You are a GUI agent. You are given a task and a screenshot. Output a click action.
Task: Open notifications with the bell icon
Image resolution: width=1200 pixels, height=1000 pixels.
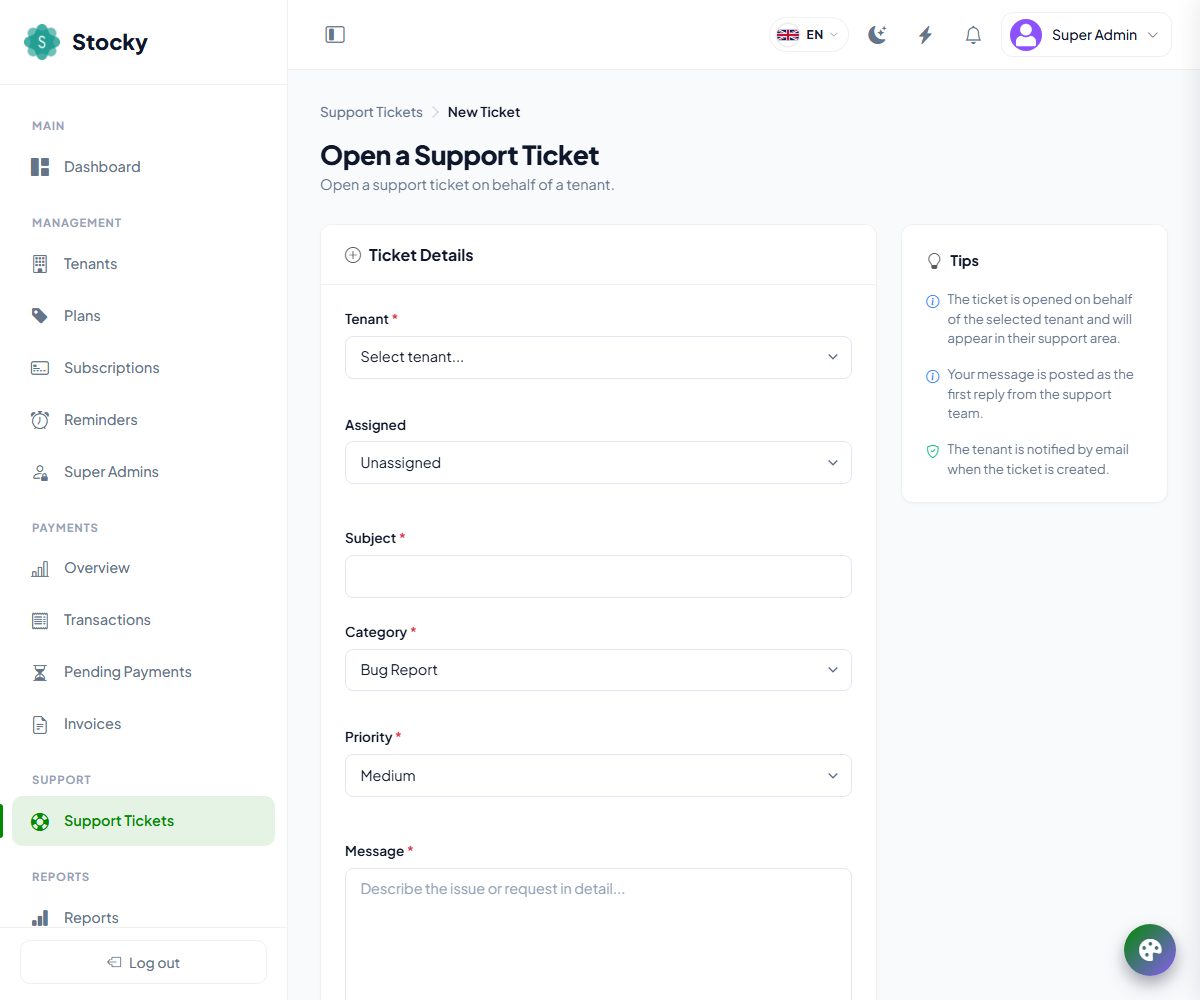[x=973, y=35]
